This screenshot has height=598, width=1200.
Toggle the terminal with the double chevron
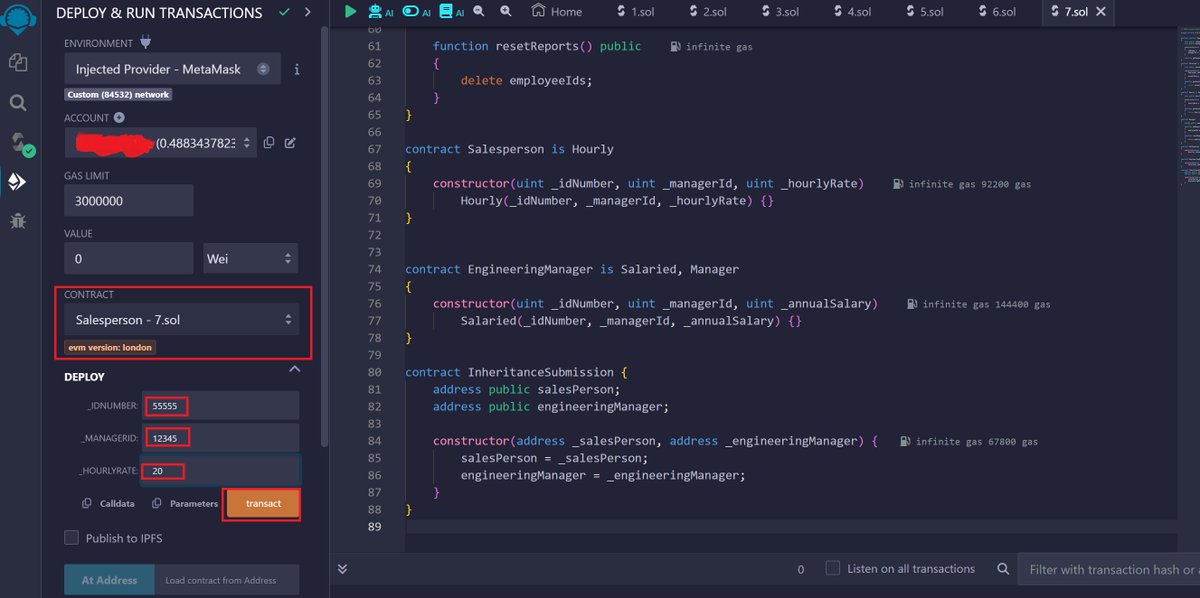click(x=342, y=569)
